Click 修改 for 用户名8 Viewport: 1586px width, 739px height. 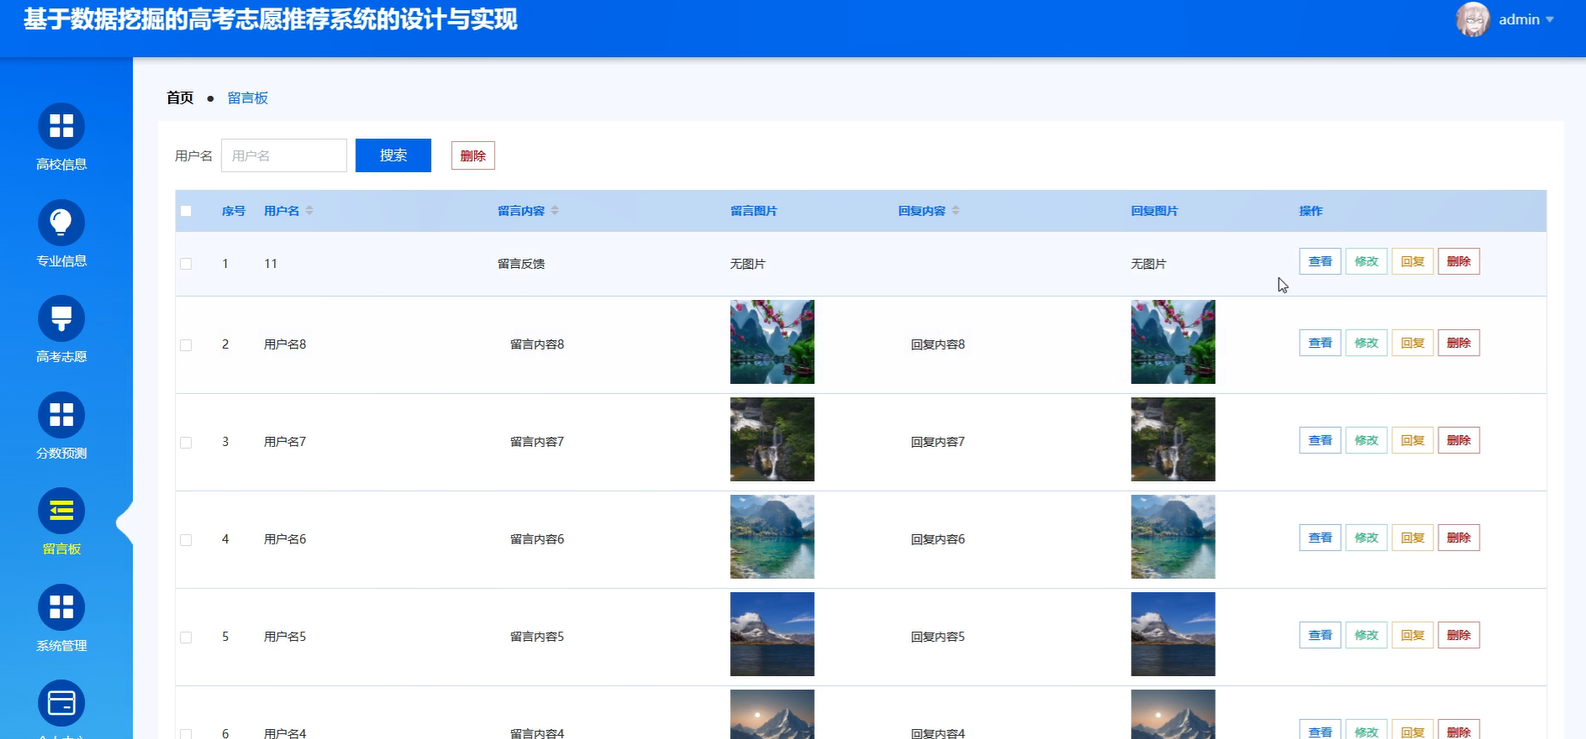[1366, 343]
